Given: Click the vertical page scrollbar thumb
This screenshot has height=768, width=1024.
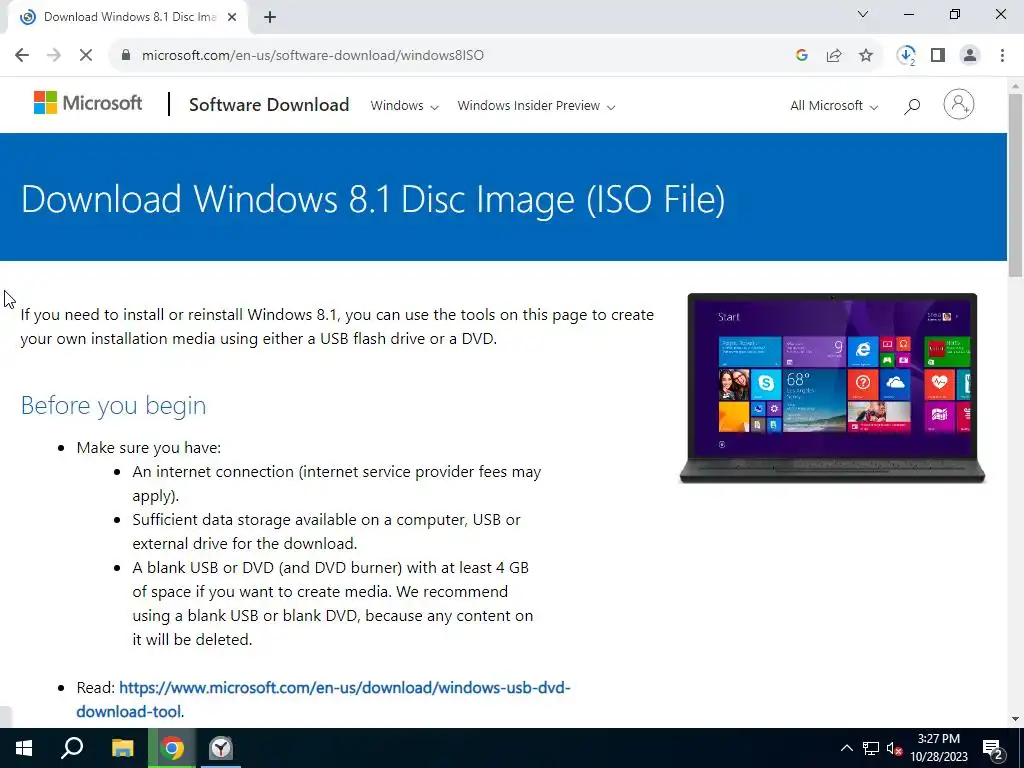Looking at the screenshot, I should [x=1015, y=186].
